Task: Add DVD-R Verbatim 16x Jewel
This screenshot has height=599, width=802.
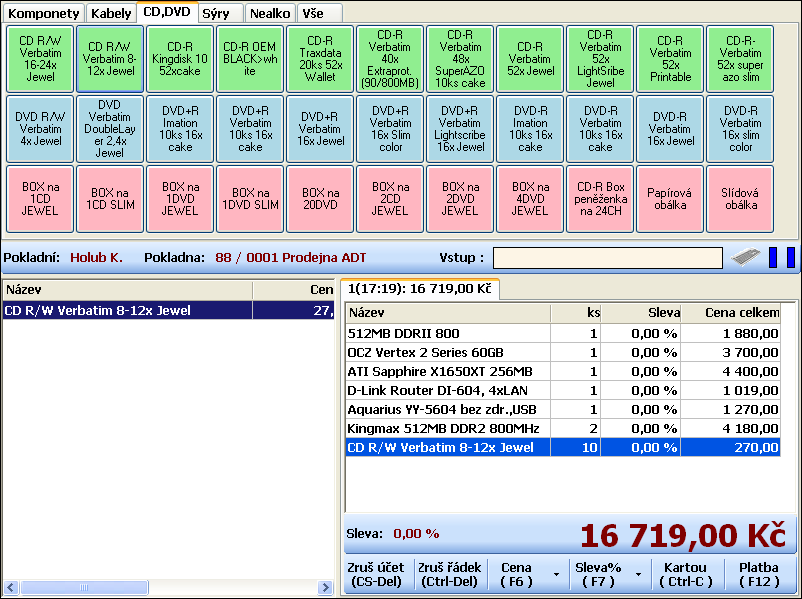Action: coord(670,129)
